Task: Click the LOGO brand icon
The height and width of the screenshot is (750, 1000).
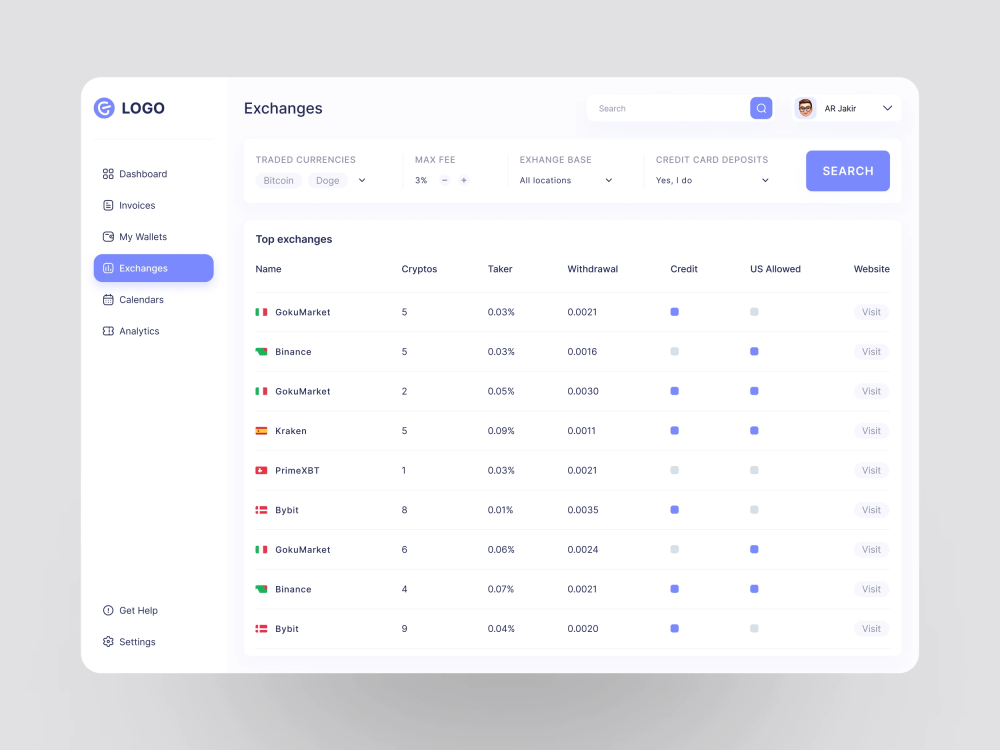Action: click(104, 108)
